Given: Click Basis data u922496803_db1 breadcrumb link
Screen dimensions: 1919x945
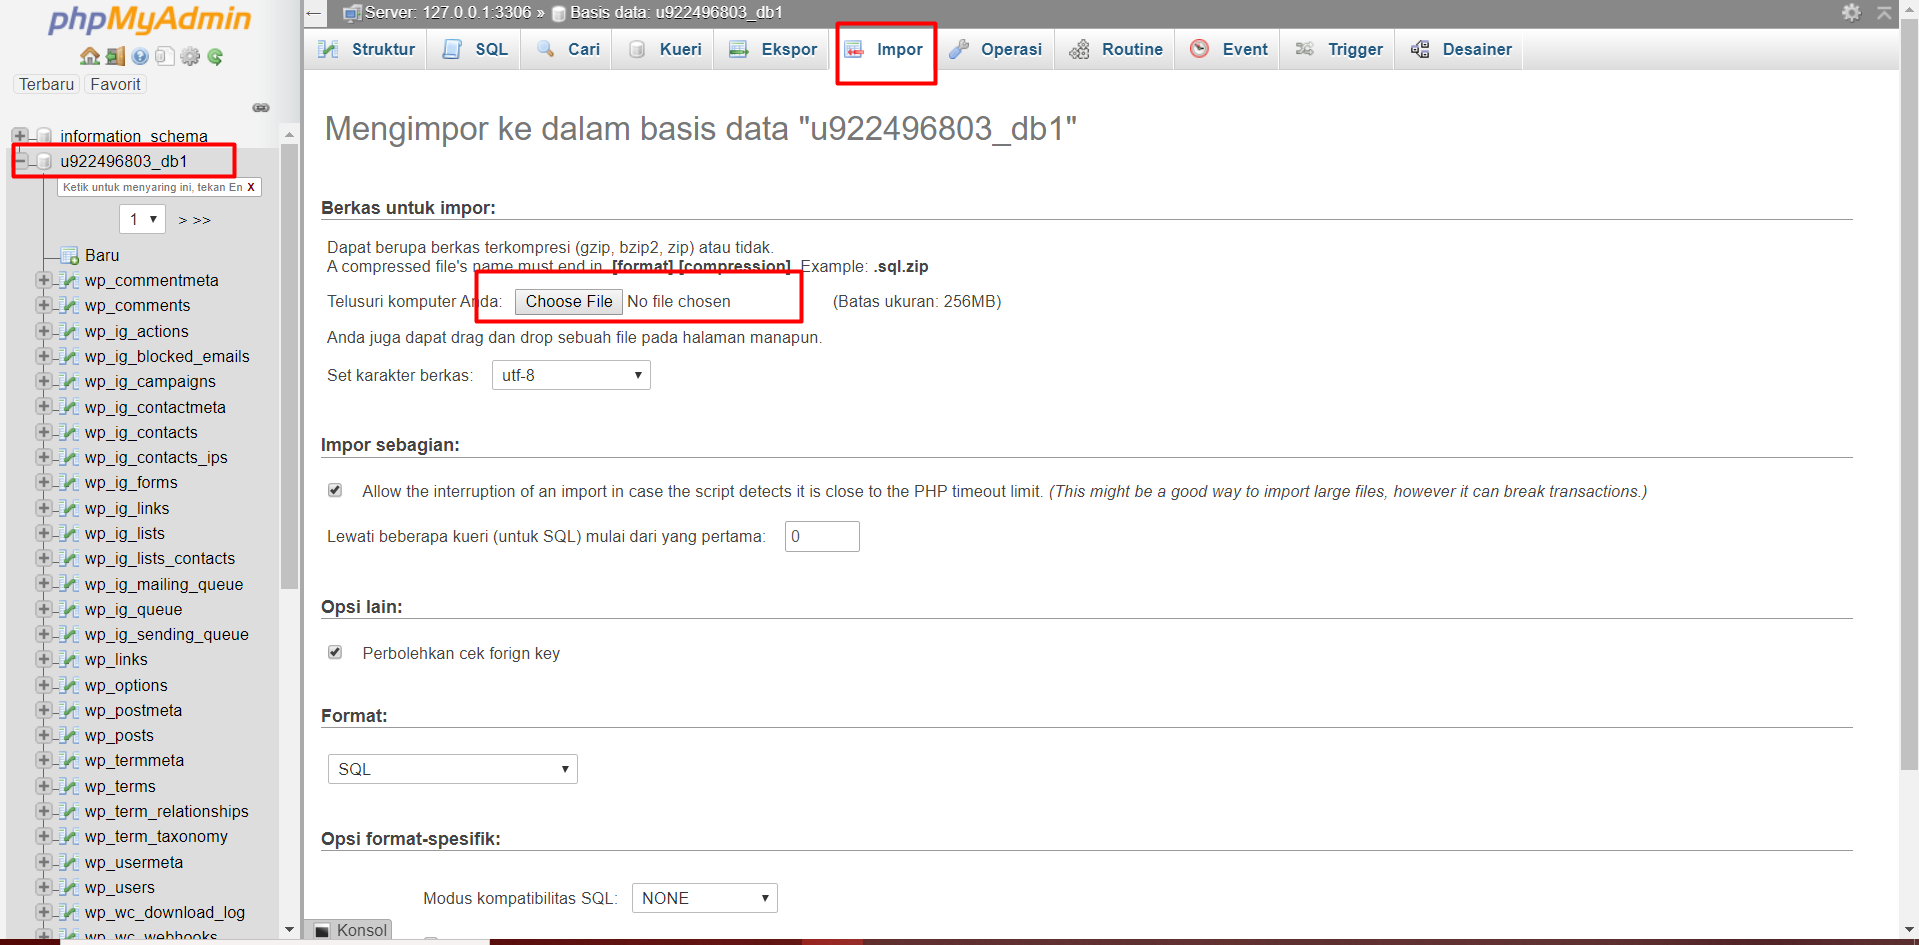Looking at the screenshot, I should 676,12.
